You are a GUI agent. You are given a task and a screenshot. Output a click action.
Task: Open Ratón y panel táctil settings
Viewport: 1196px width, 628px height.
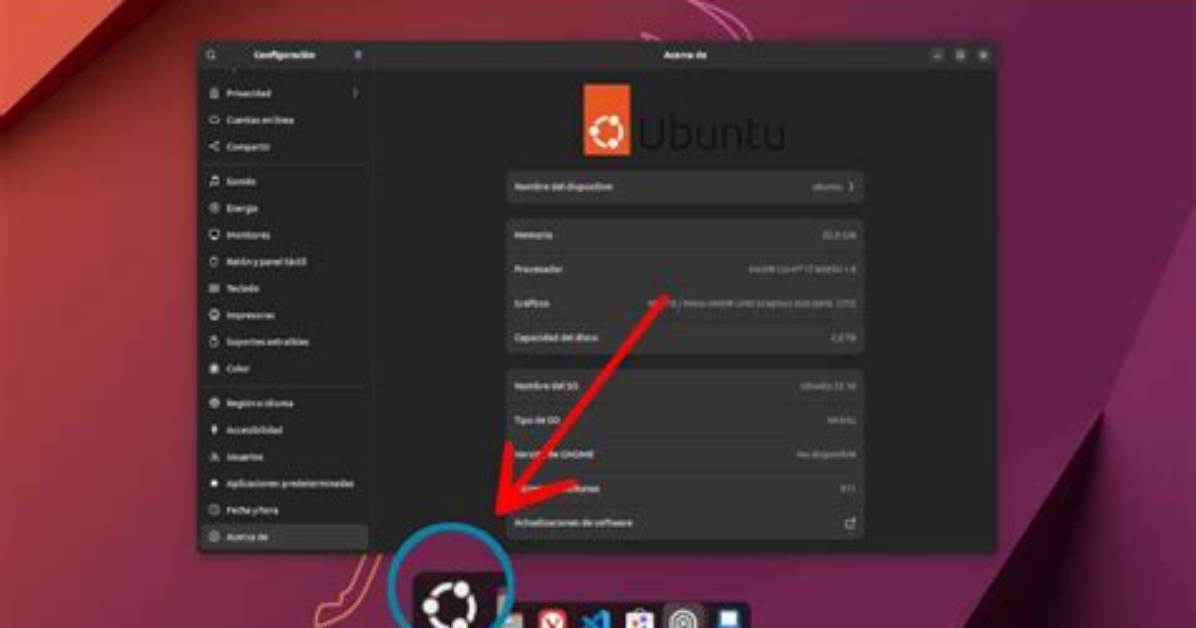[284, 262]
